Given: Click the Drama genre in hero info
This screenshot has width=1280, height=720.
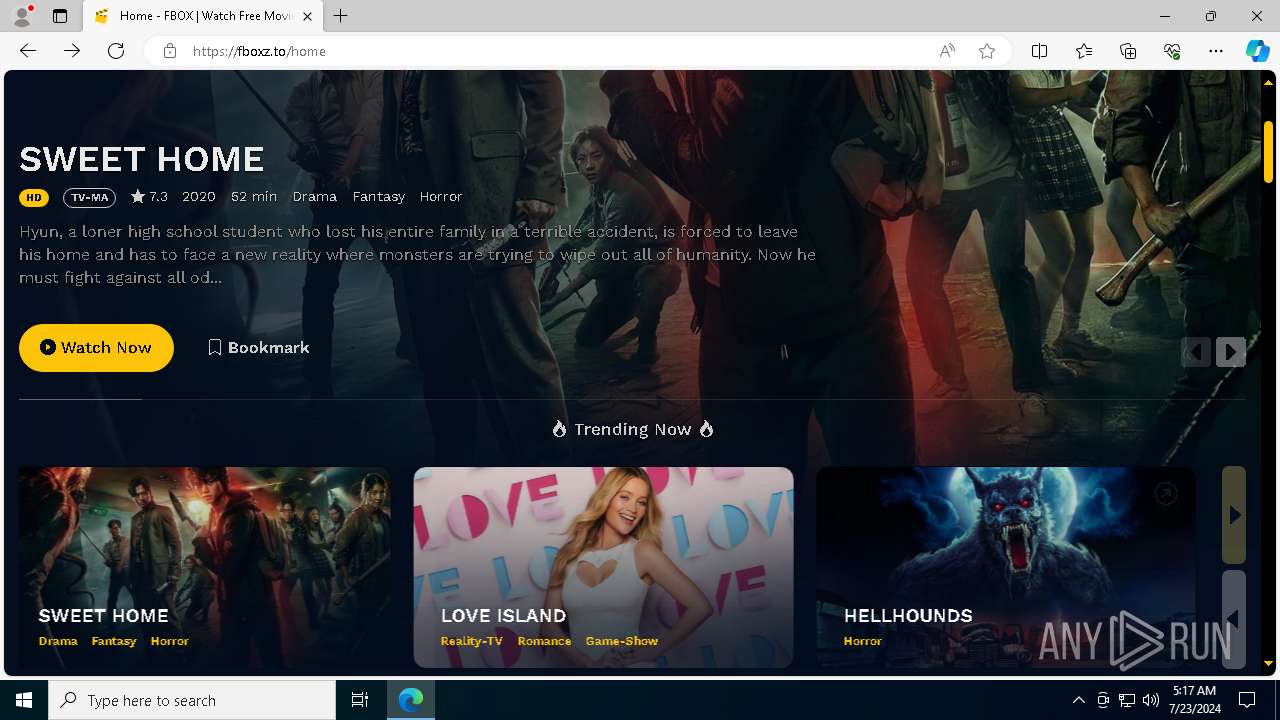Looking at the screenshot, I should pyautogui.click(x=315, y=197).
